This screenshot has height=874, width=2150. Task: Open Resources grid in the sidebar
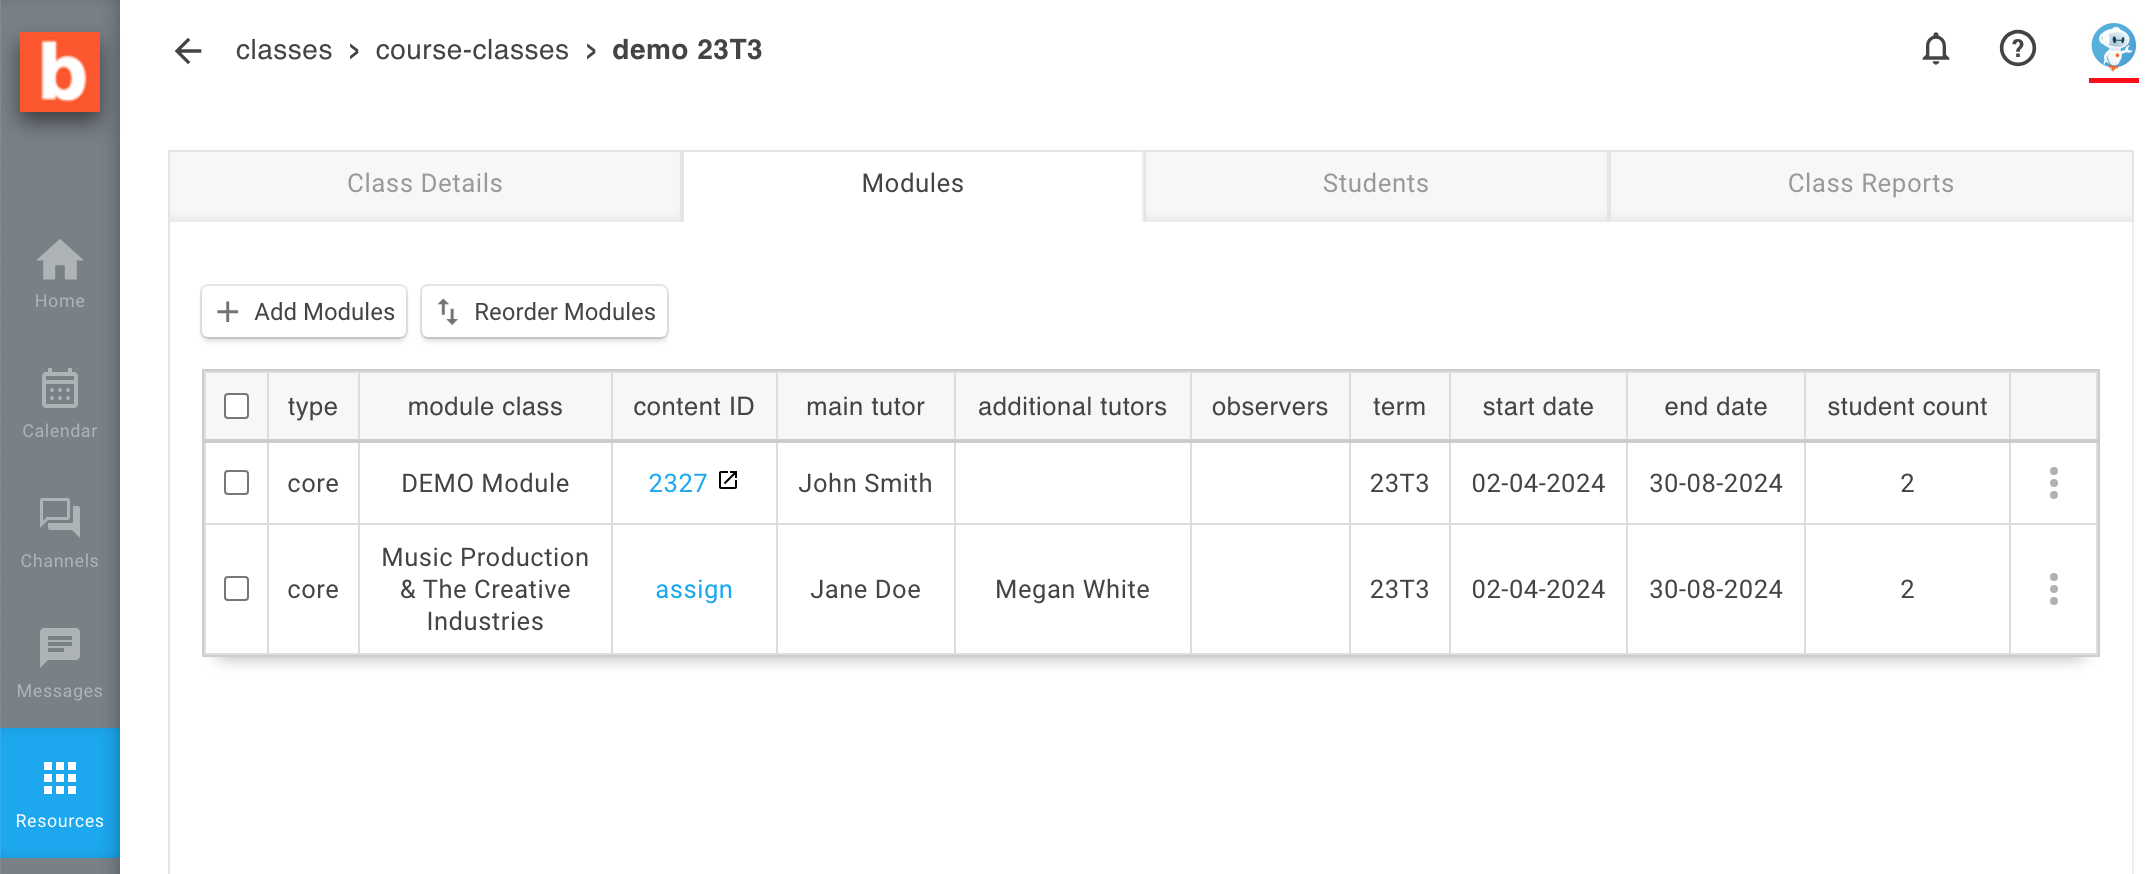pos(60,793)
